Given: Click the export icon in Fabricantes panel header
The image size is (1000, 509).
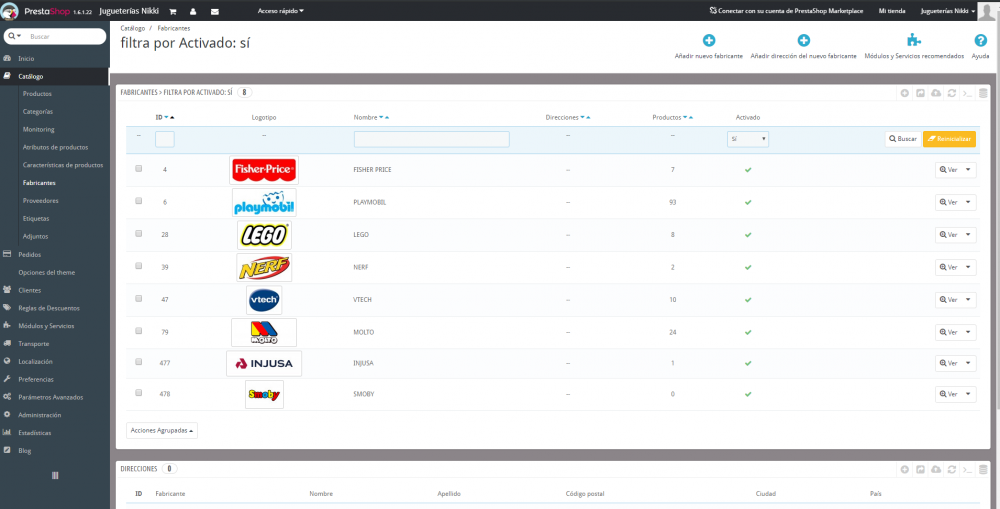Looking at the screenshot, I should click(920, 93).
